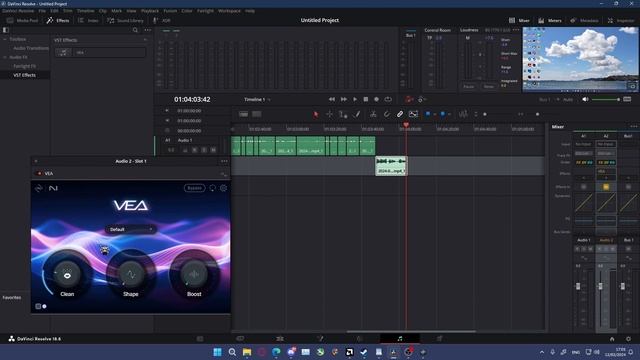The width and height of the screenshot is (640, 360).
Task: Open the Workspace menu
Action: point(229,11)
